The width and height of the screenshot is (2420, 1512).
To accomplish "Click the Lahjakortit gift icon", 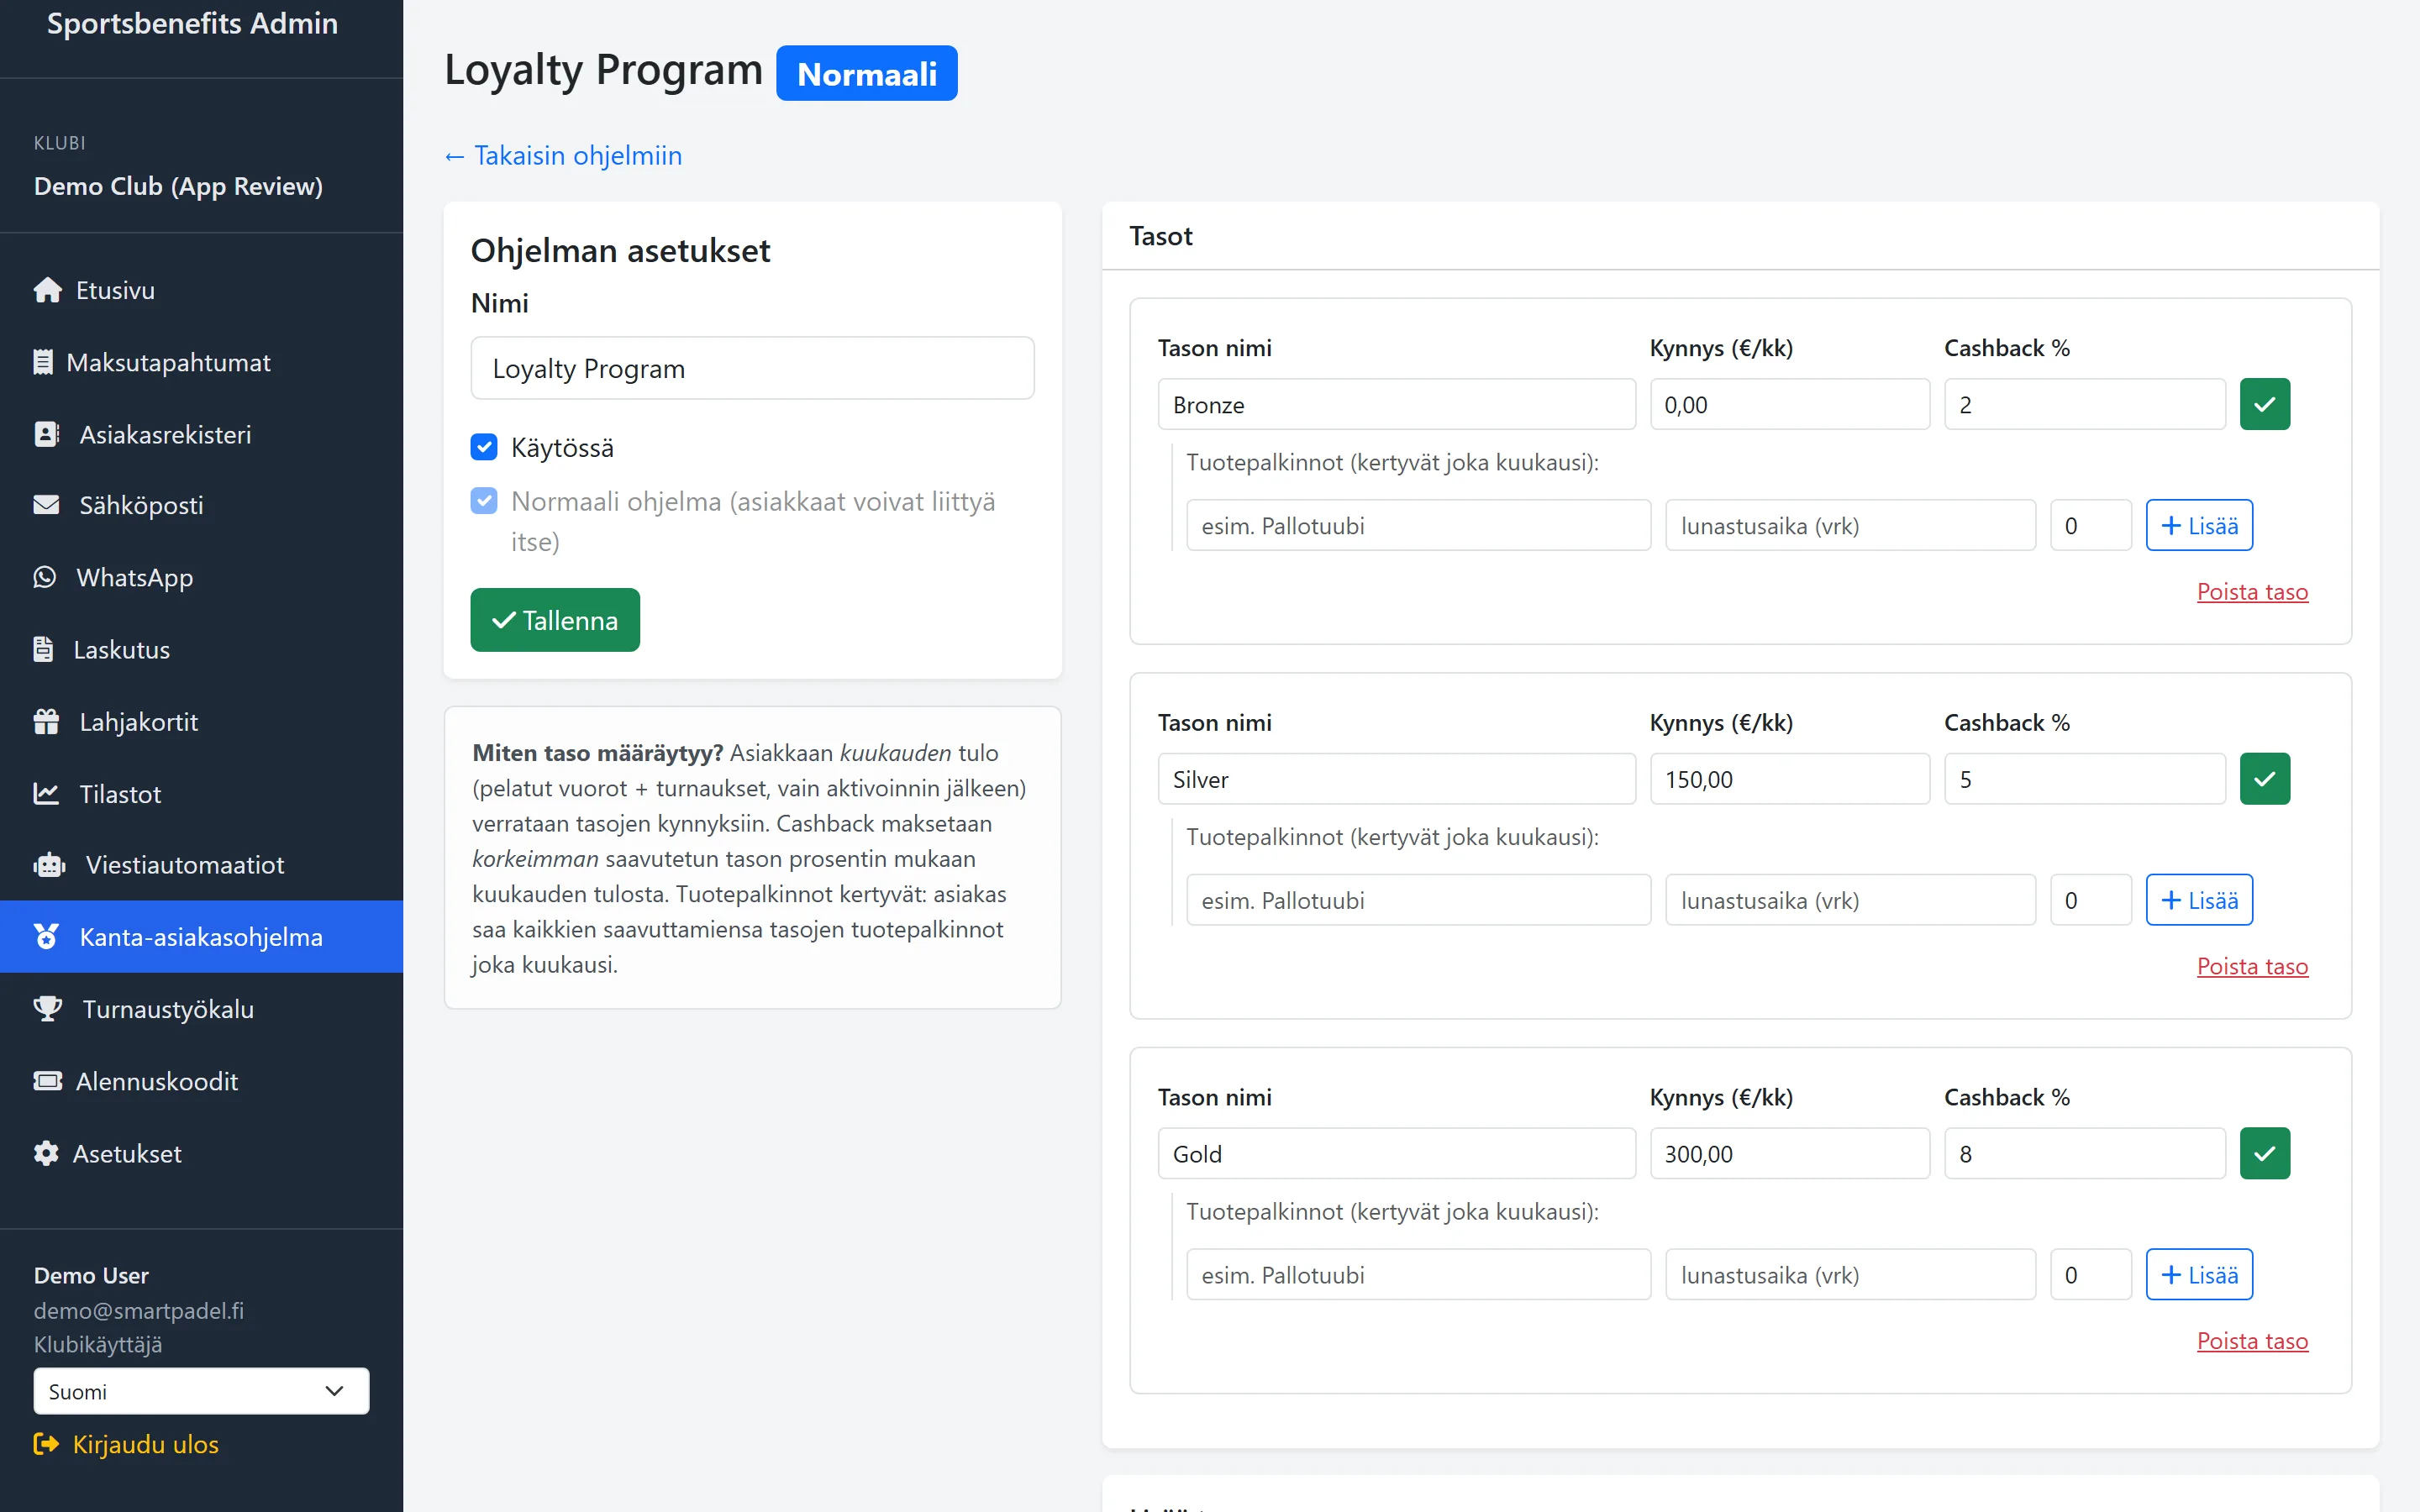I will coord(46,721).
